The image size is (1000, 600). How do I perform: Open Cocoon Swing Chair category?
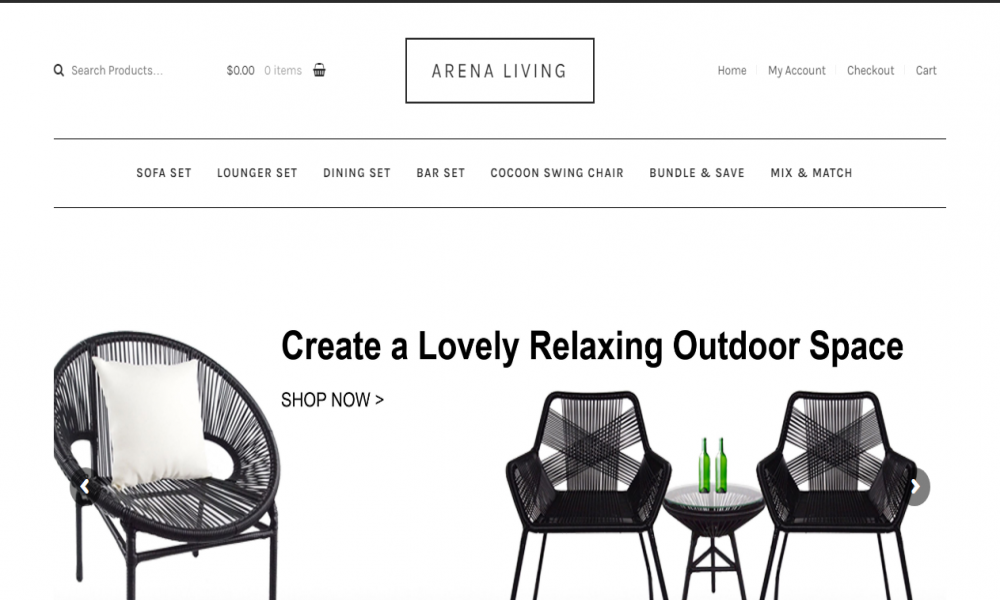(x=557, y=173)
